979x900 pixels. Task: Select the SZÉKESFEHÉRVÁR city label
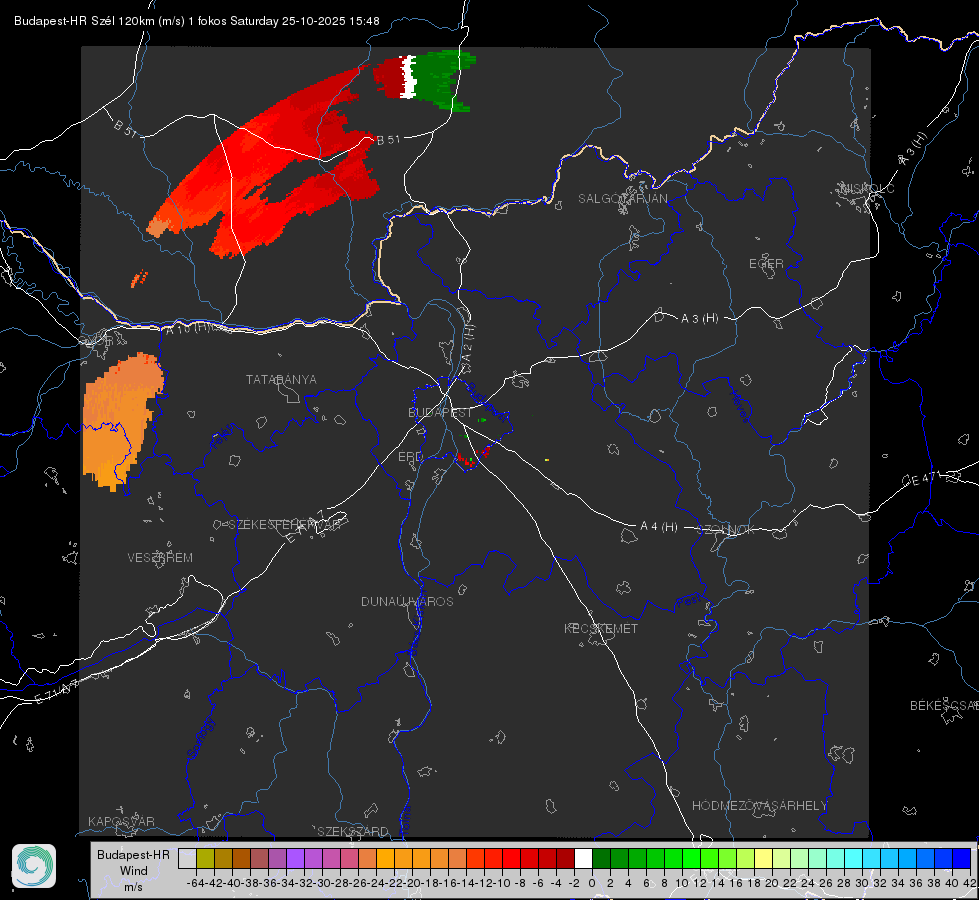pyautogui.click(x=284, y=525)
